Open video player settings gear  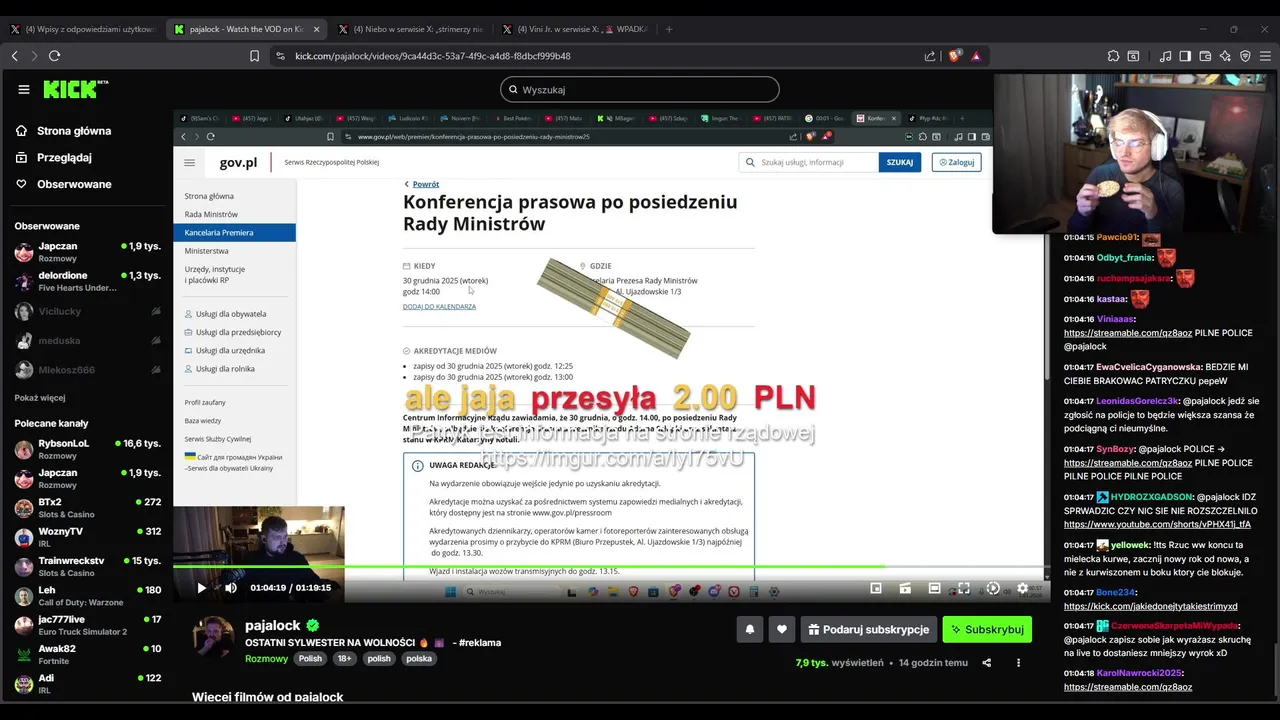[1022, 588]
